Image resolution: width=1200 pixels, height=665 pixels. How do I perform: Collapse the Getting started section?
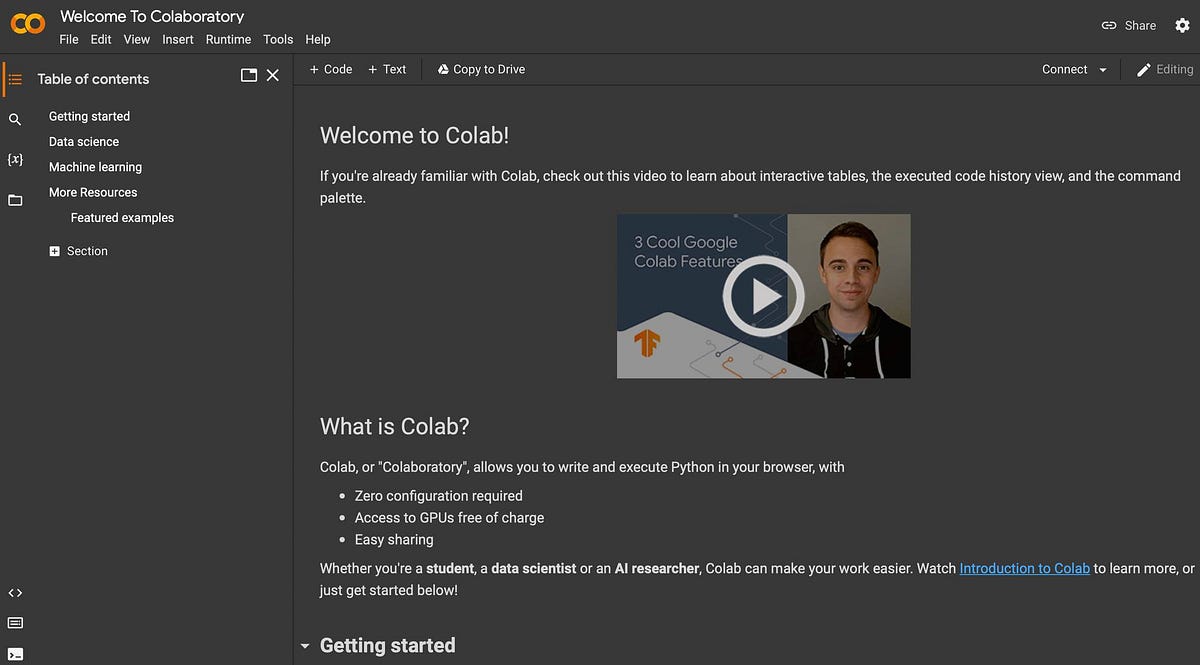[x=306, y=645]
